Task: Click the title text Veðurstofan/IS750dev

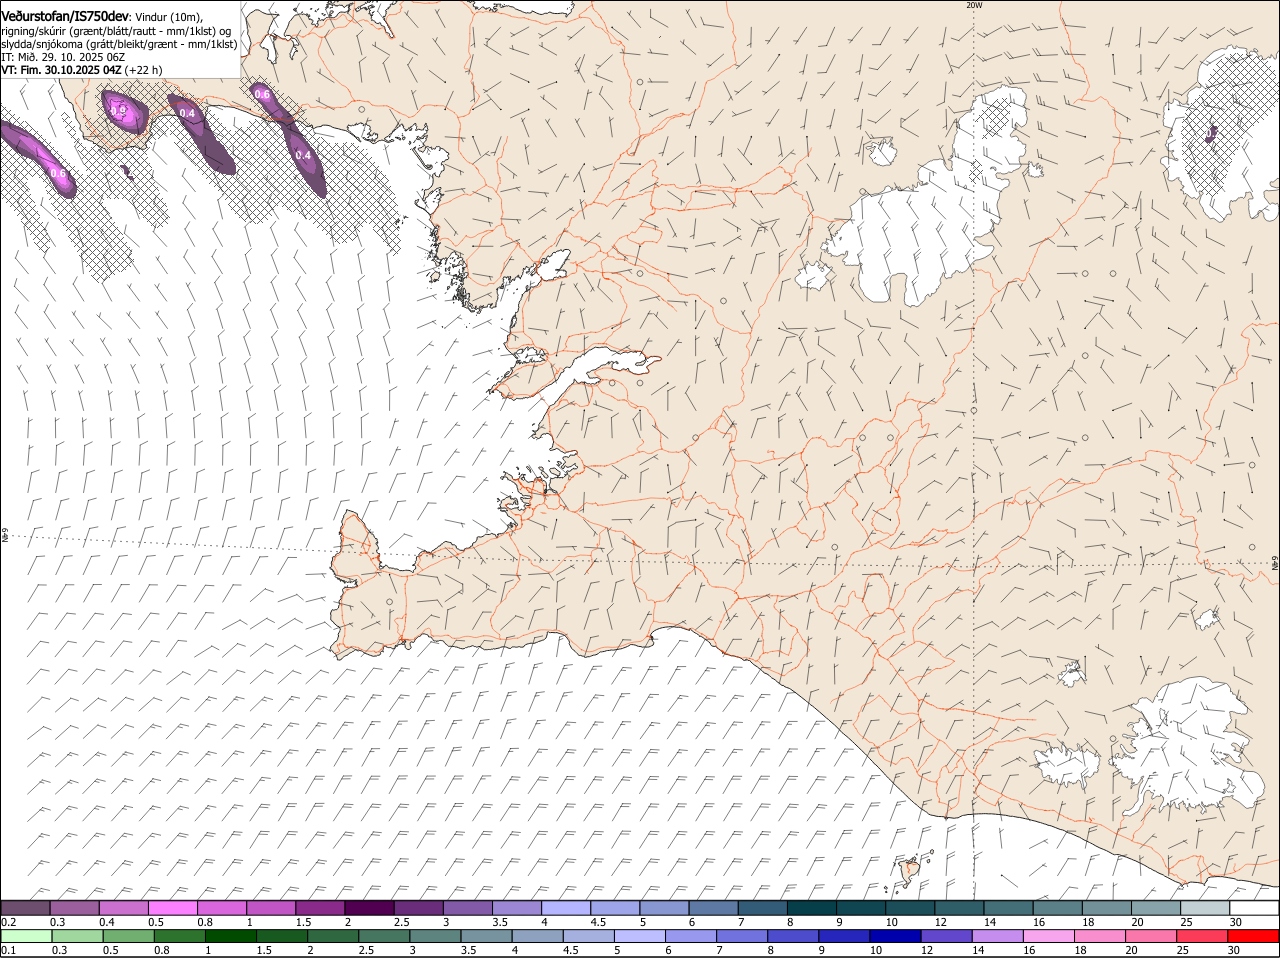Action: tap(65, 16)
